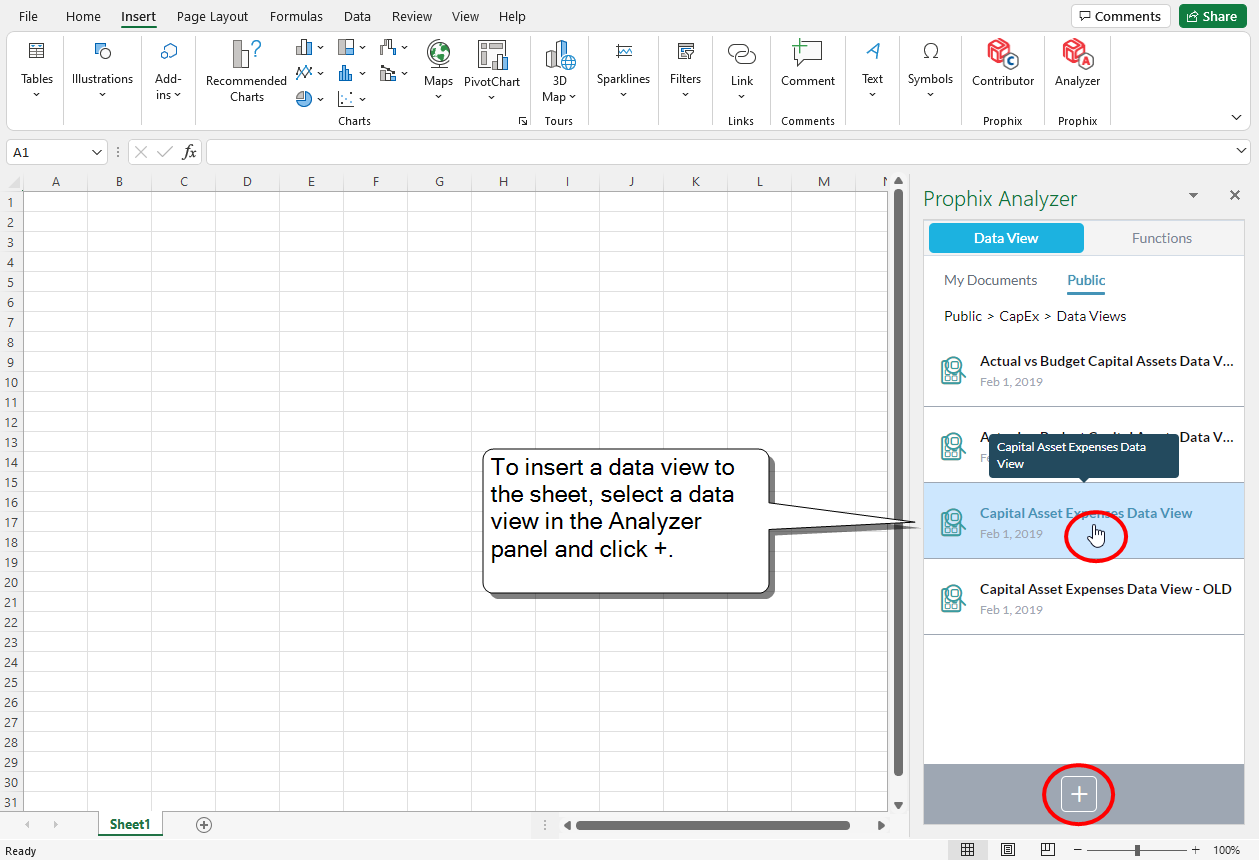Insert a column or bar chart
The width and height of the screenshot is (1259, 860).
[310, 47]
